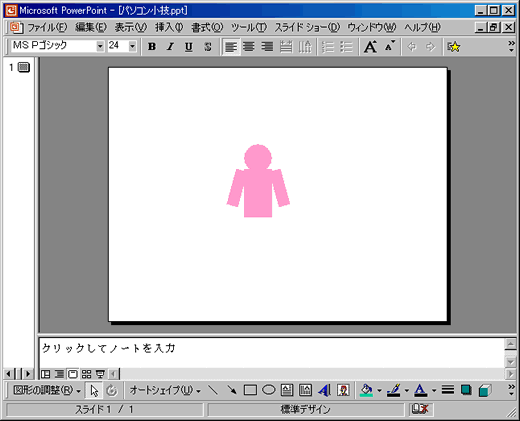The image size is (520, 421).
Task: Click spelling status icon in status bar
Action: click(x=420, y=409)
